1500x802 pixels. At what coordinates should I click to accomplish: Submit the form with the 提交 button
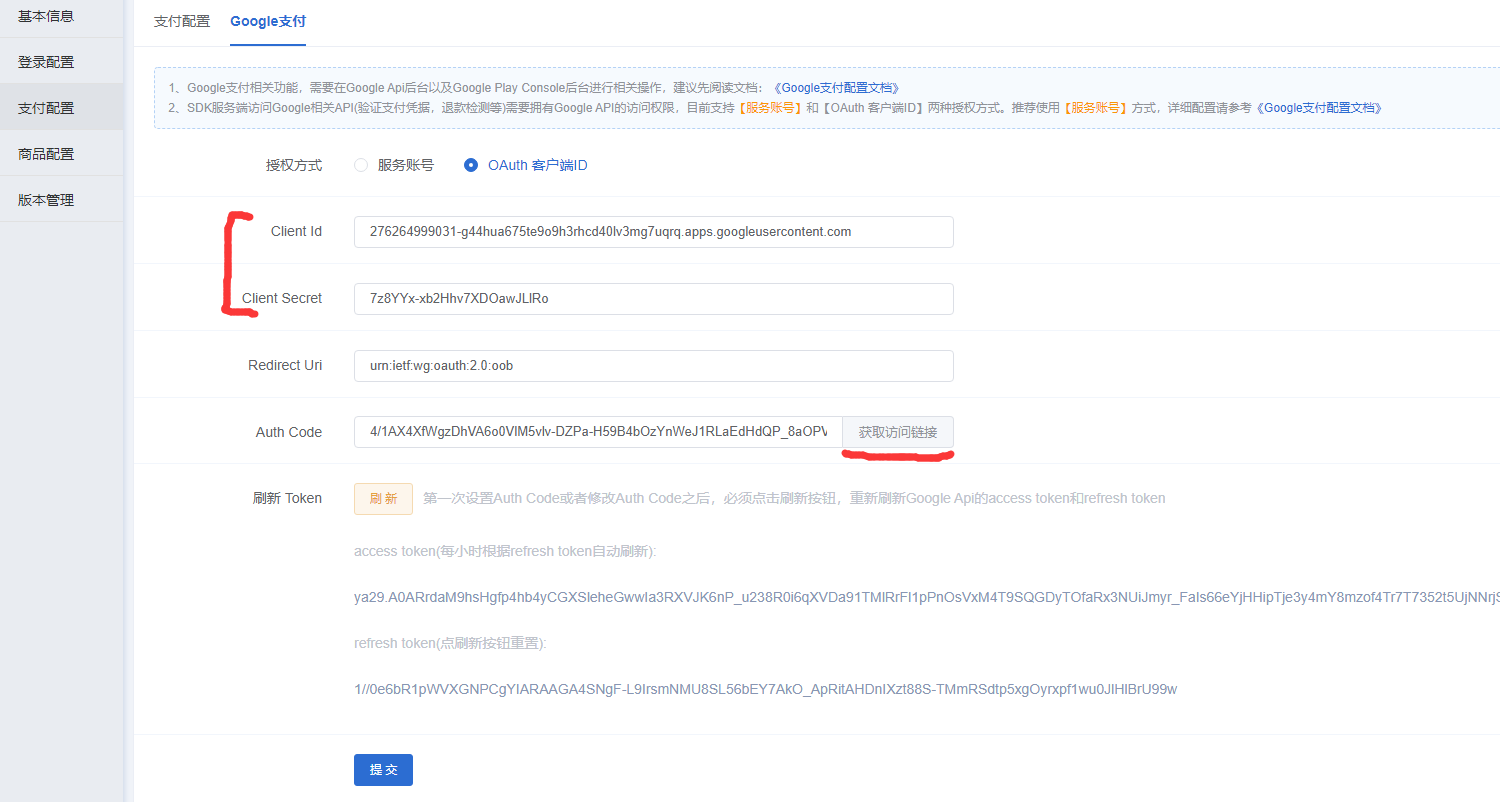click(x=383, y=769)
